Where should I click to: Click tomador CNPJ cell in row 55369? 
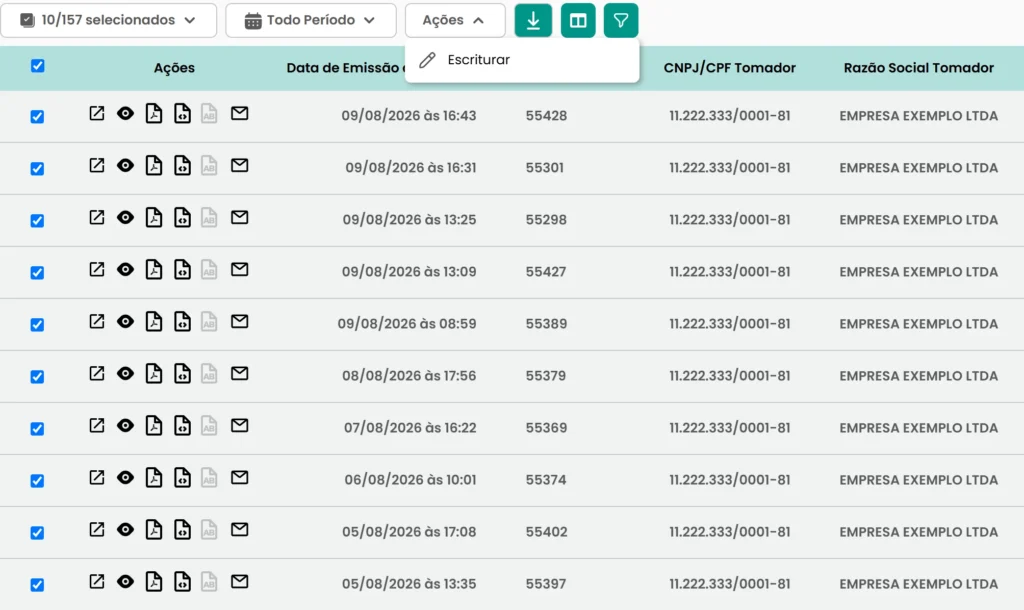(x=729, y=428)
